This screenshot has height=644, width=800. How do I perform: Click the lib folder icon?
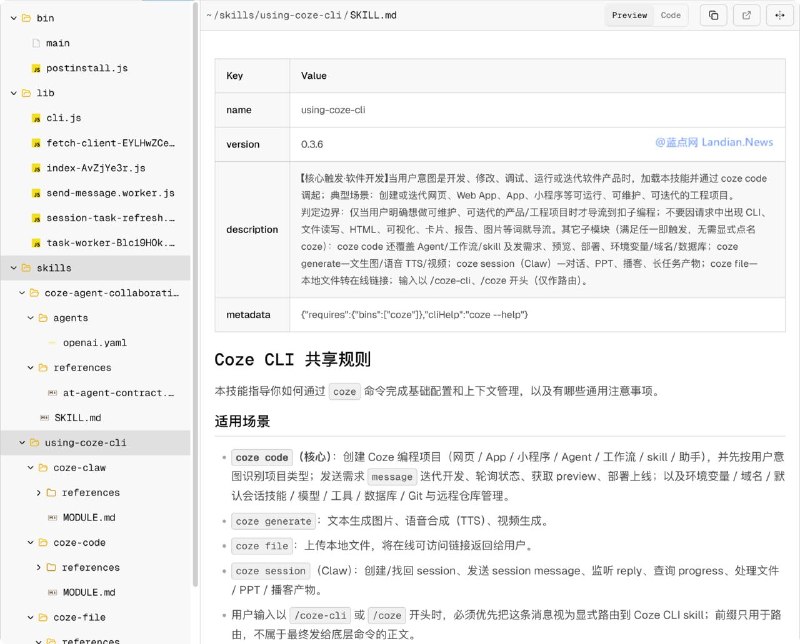[27, 93]
